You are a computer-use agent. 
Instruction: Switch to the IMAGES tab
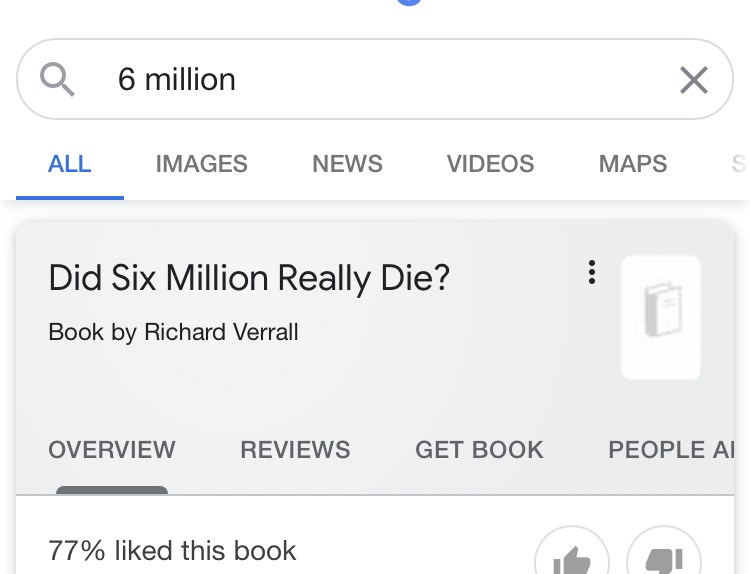(x=202, y=164)
